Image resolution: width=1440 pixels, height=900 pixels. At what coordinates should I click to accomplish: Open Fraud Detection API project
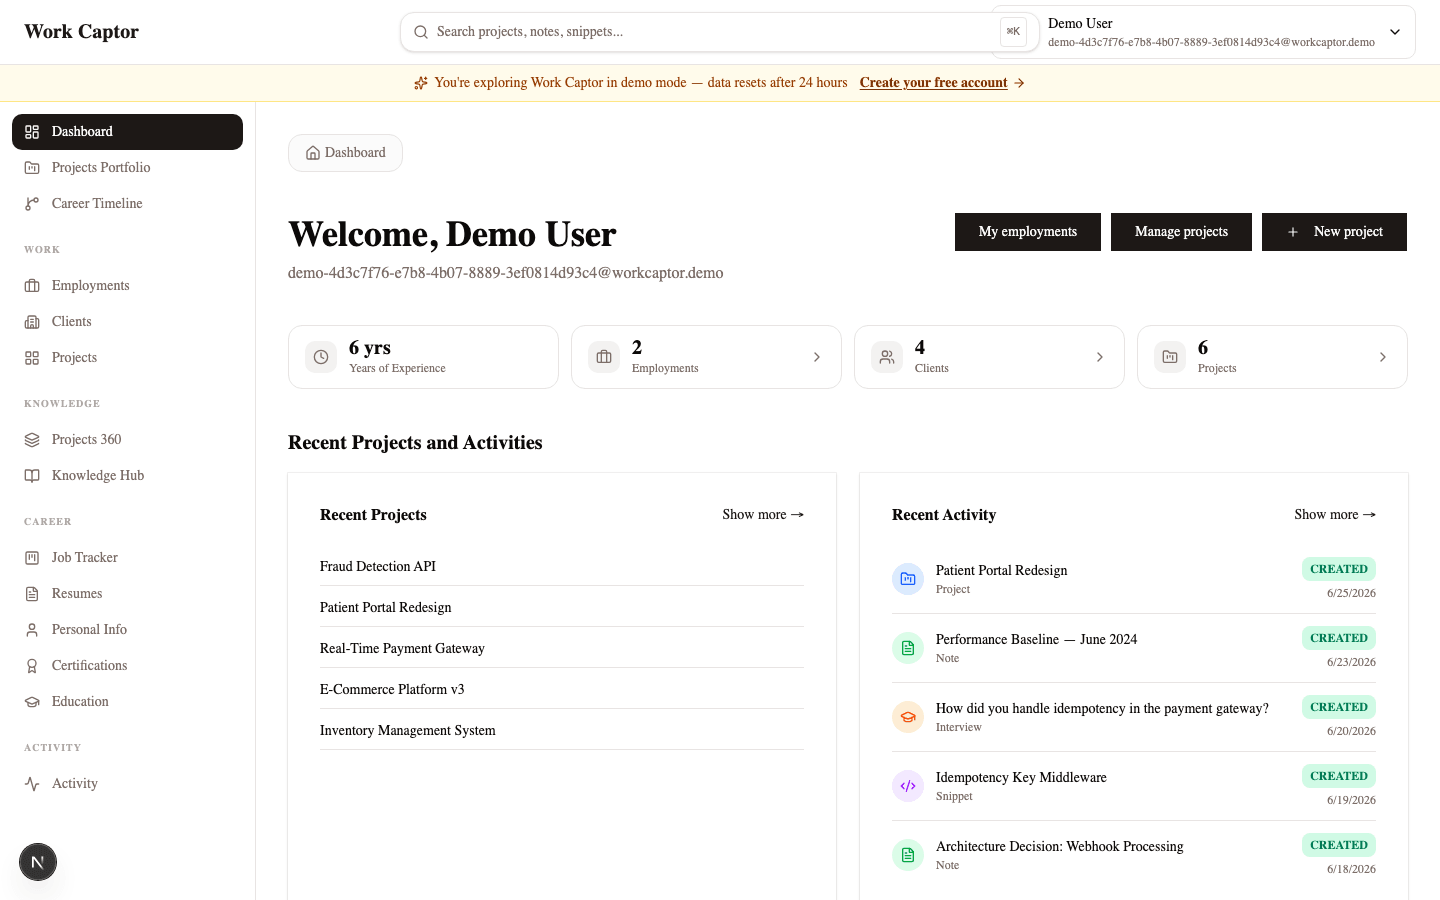pyautogui.click(x=378, y=567)
